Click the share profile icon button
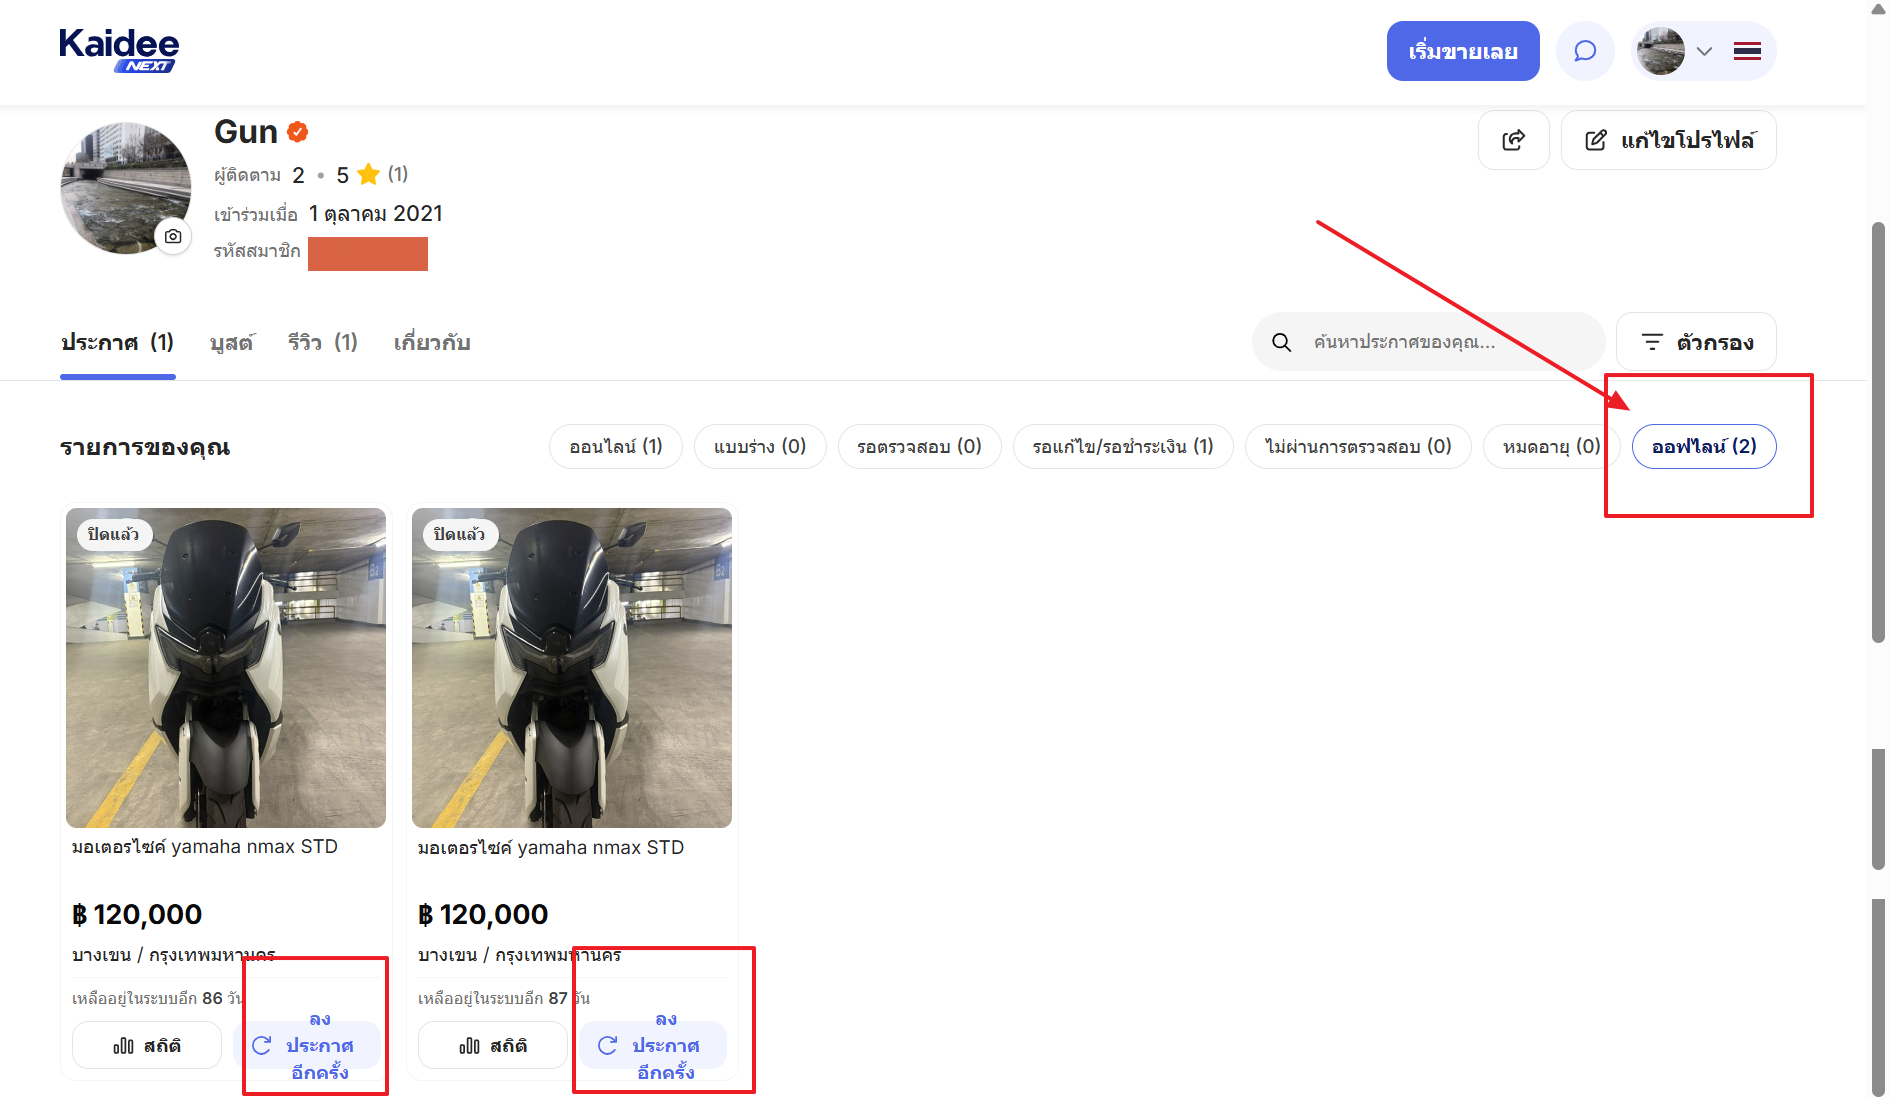Viewport: 1890px width, 1099px height. point(1514,140)
